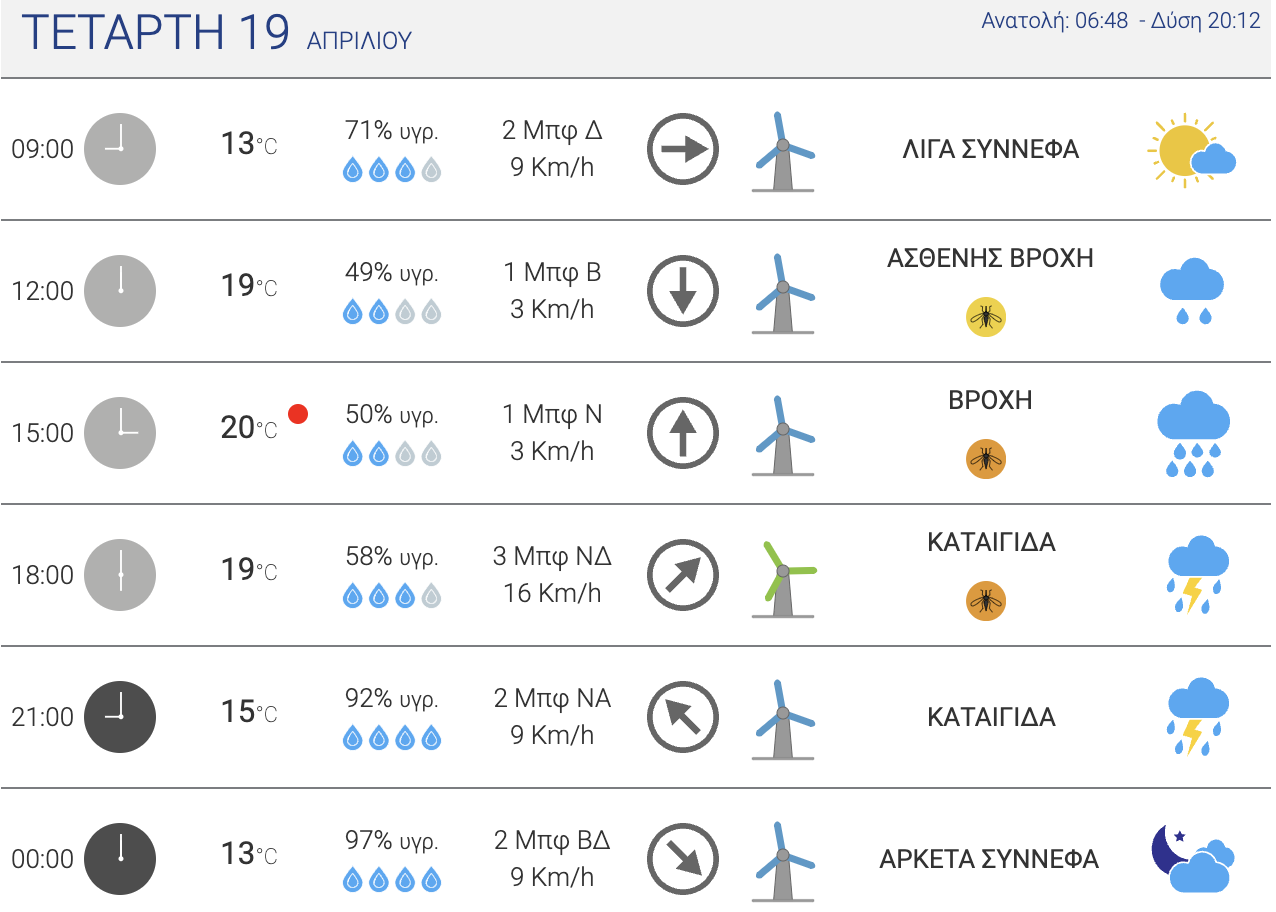Click the ΤΕΤΑΡΤΗ 19 date header
Screen dimensions: 1276x912
155,32
